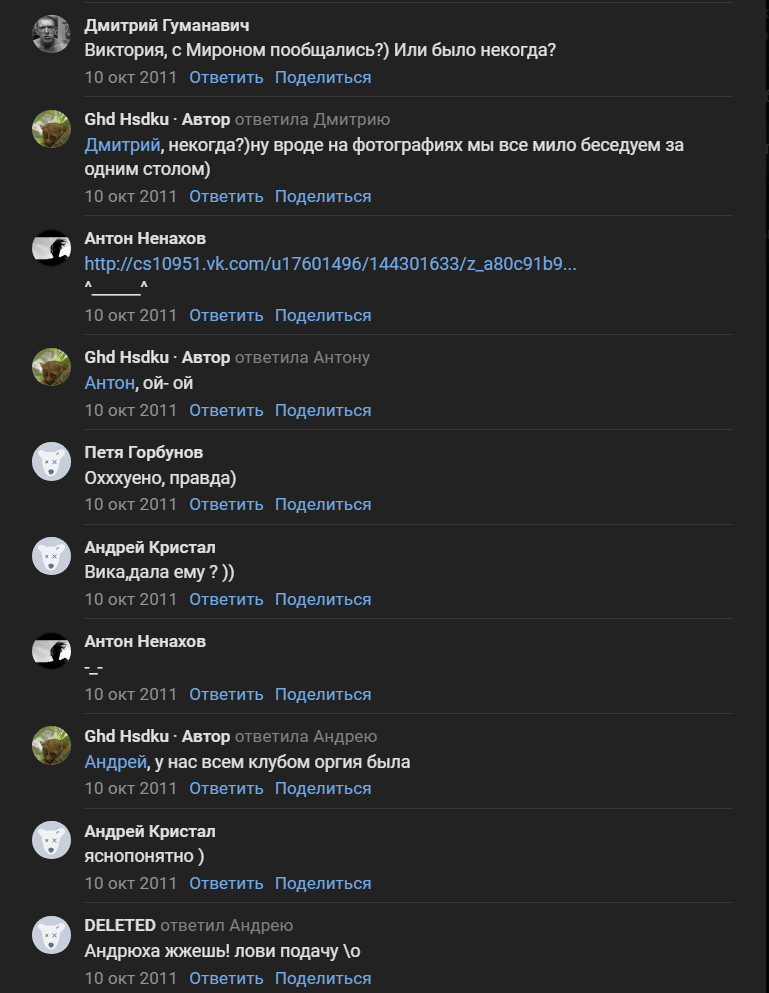The width and height of the screenshot is (769, 993).
Task: Open Петя Горбунов's default dog avatar
Action: coord(51,462)
